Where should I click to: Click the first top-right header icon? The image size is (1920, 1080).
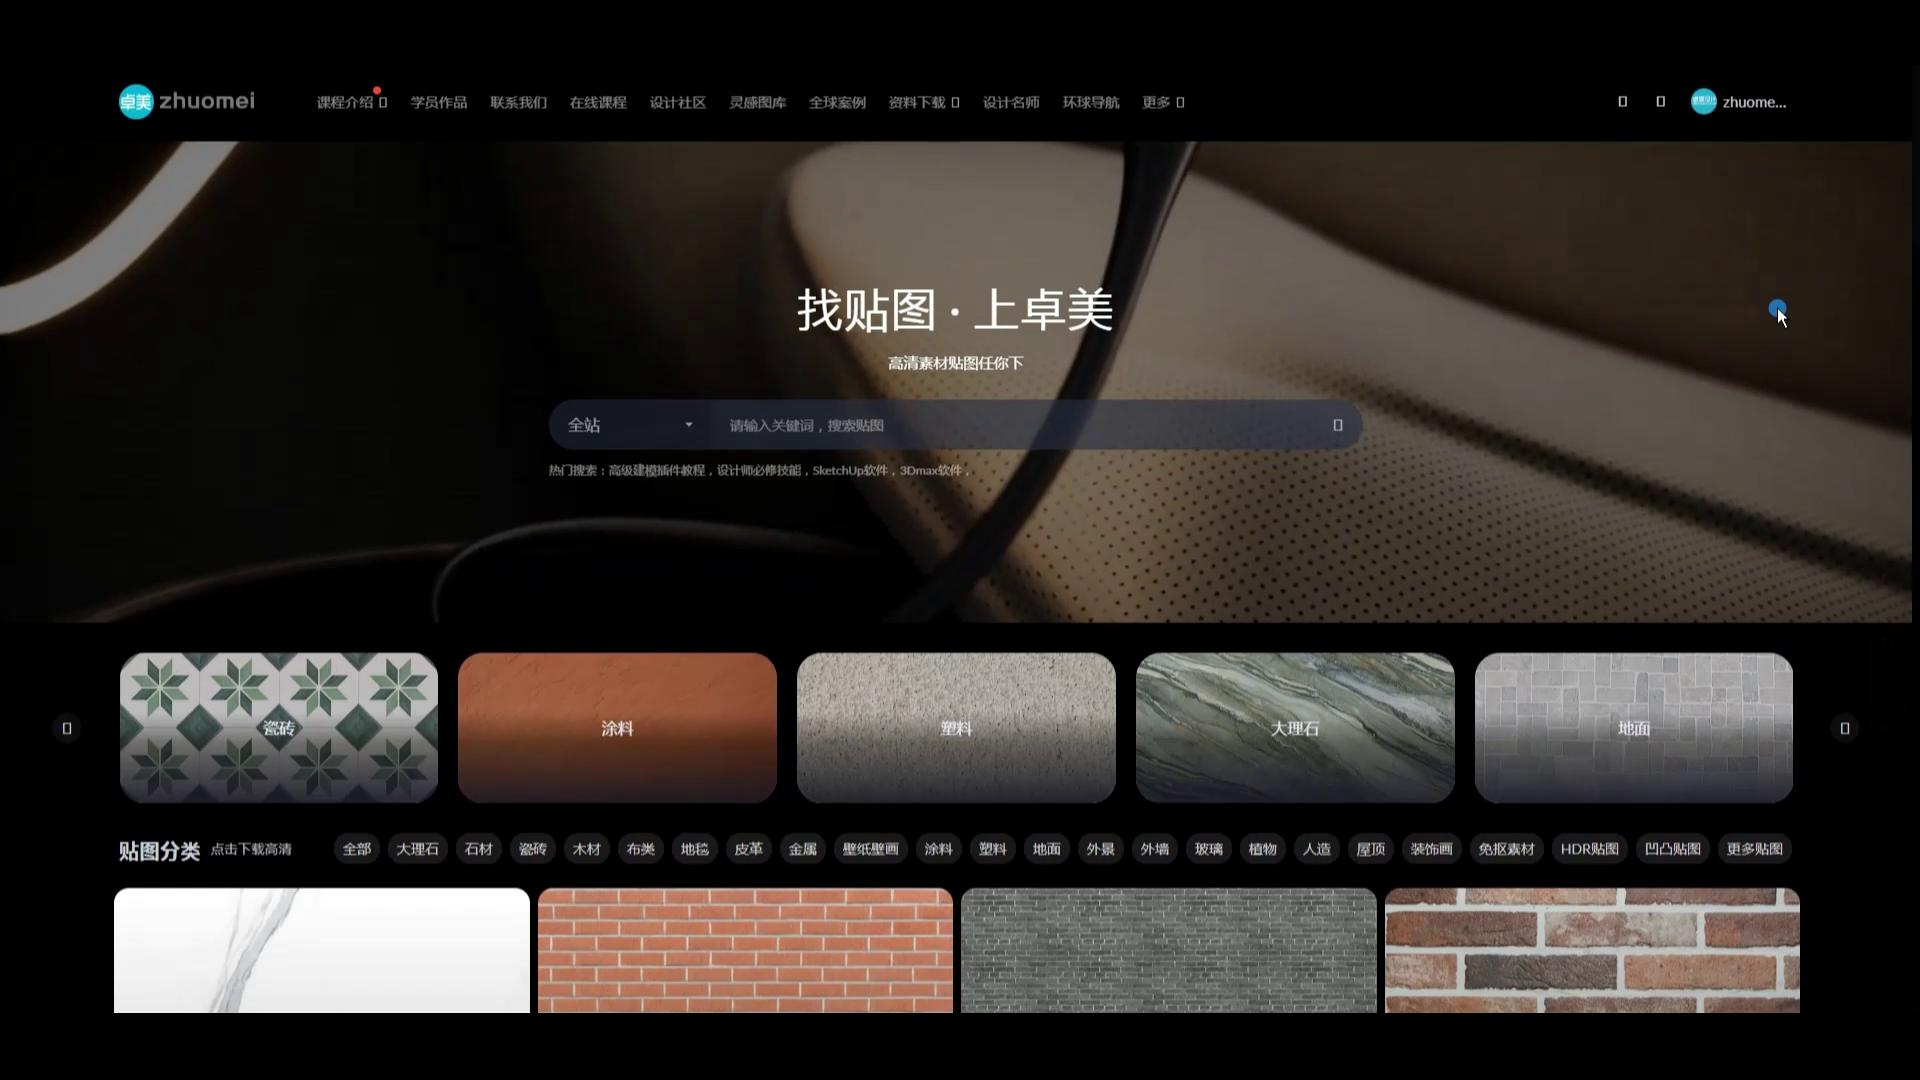1622,102
